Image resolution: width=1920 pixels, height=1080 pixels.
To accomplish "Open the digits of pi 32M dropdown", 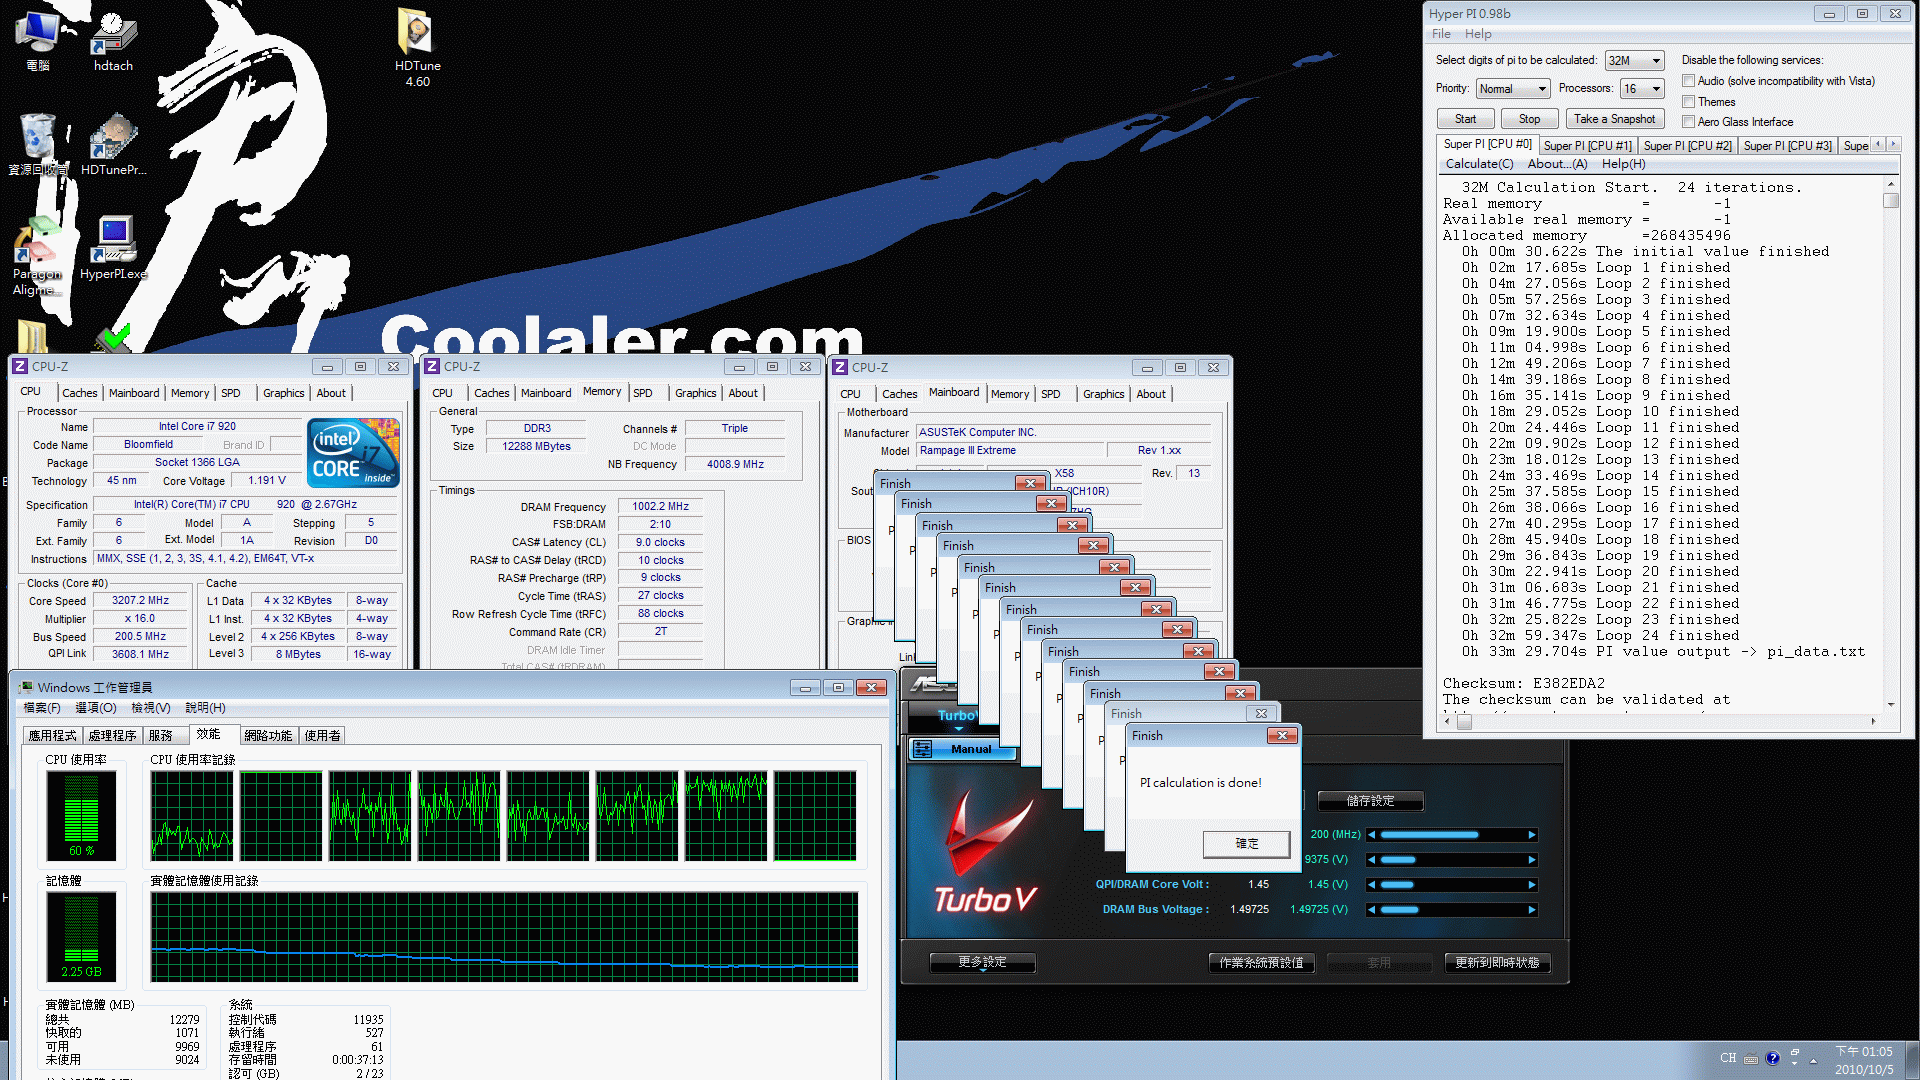I will coord(1634,61).
